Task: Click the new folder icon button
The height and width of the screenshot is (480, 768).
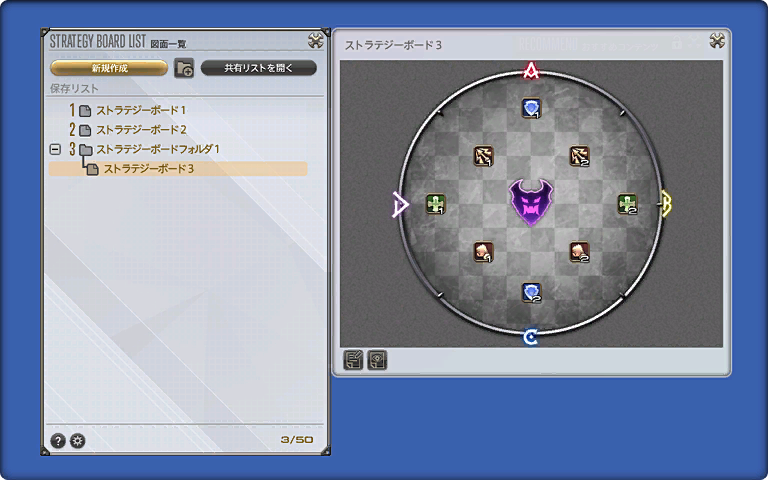Action: 184,68
